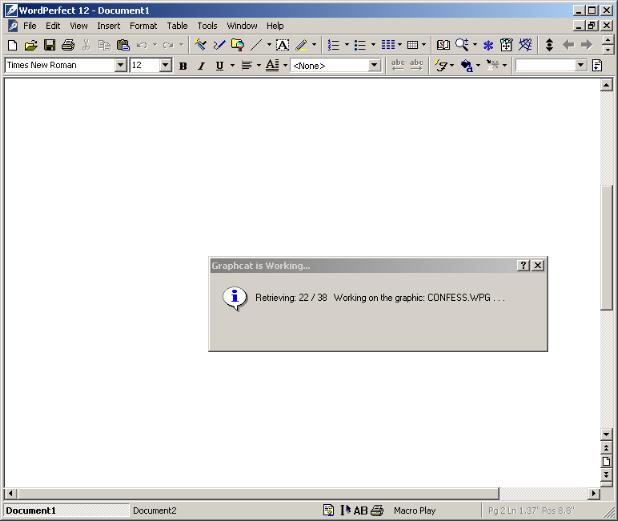Expand the numbering list arrow
This screenshot has height=521, width=618.
click(346, 45)
